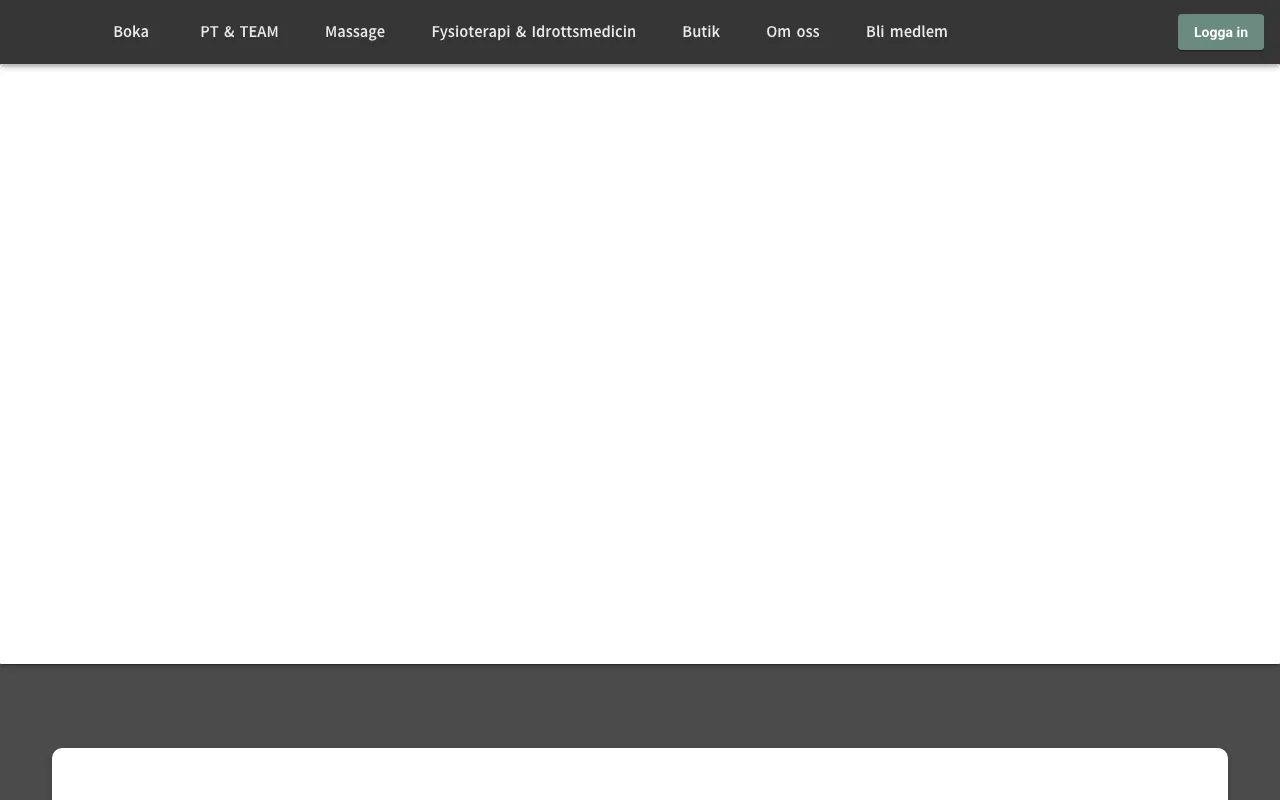Read about the company via Om oss
1280x800 pixels.
tap(793, 32)
